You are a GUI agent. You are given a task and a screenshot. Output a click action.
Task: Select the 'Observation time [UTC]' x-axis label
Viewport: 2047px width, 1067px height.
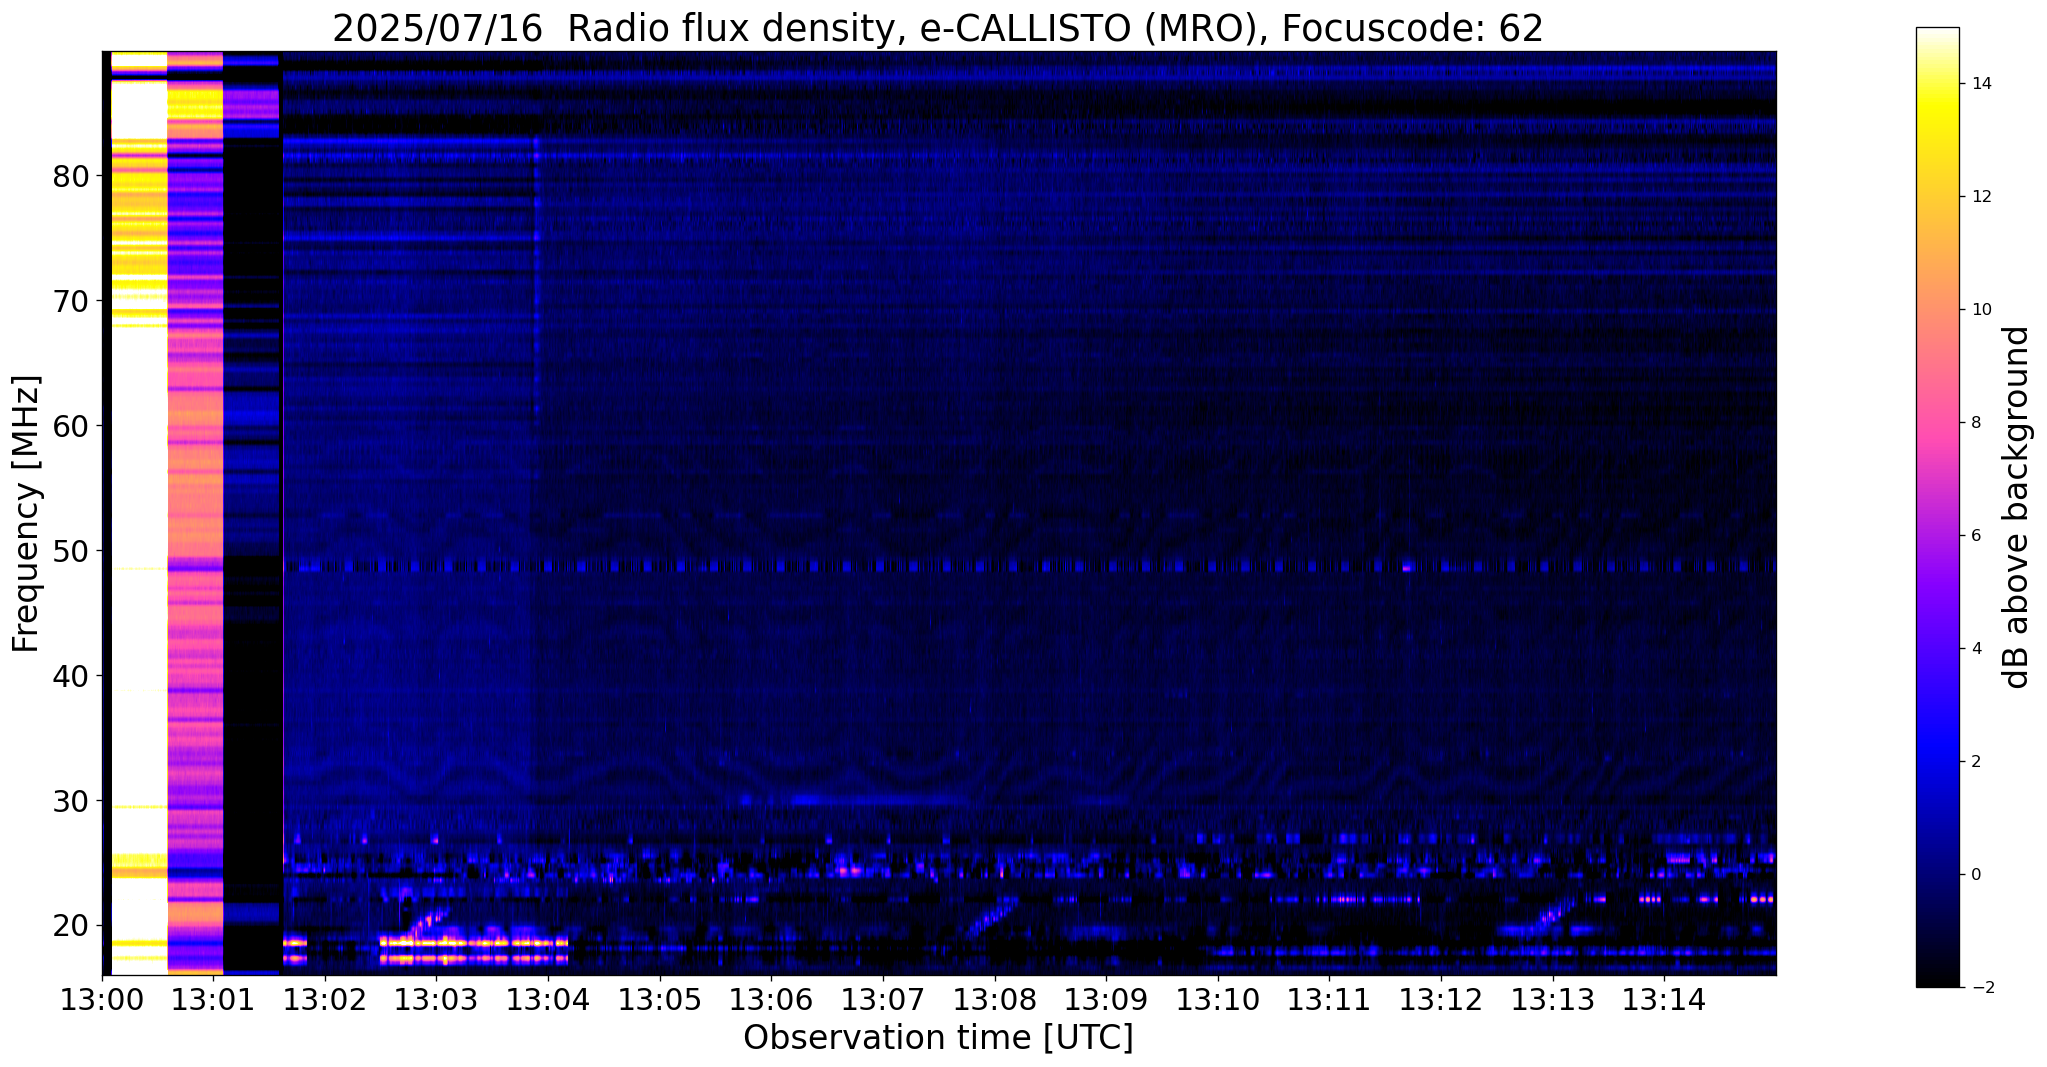938,1038
